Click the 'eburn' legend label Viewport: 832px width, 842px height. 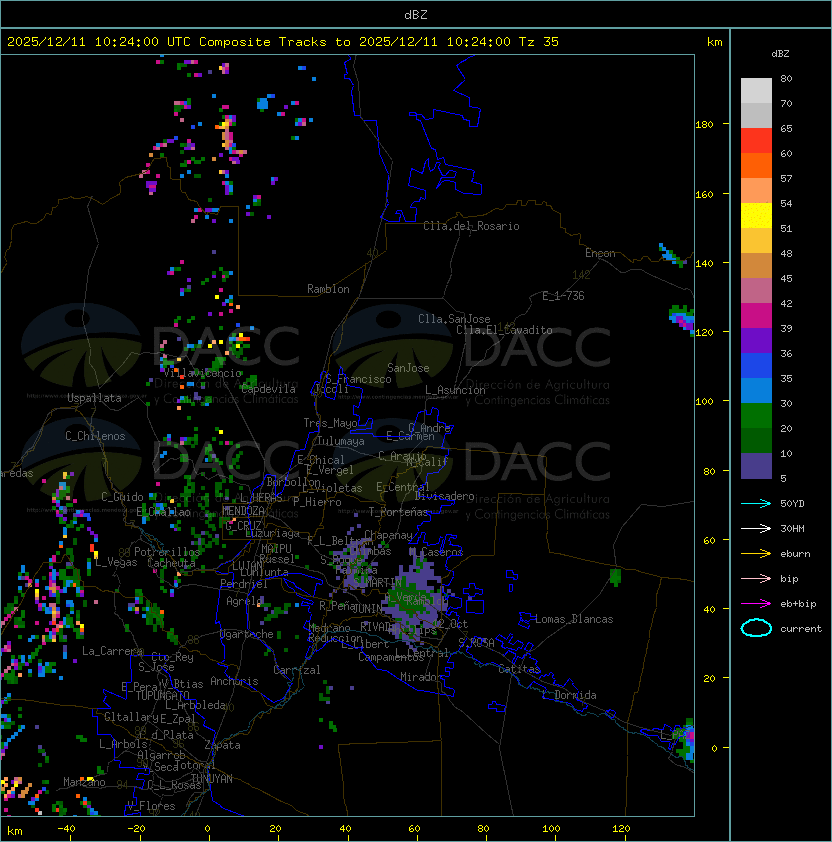point(795,554)
